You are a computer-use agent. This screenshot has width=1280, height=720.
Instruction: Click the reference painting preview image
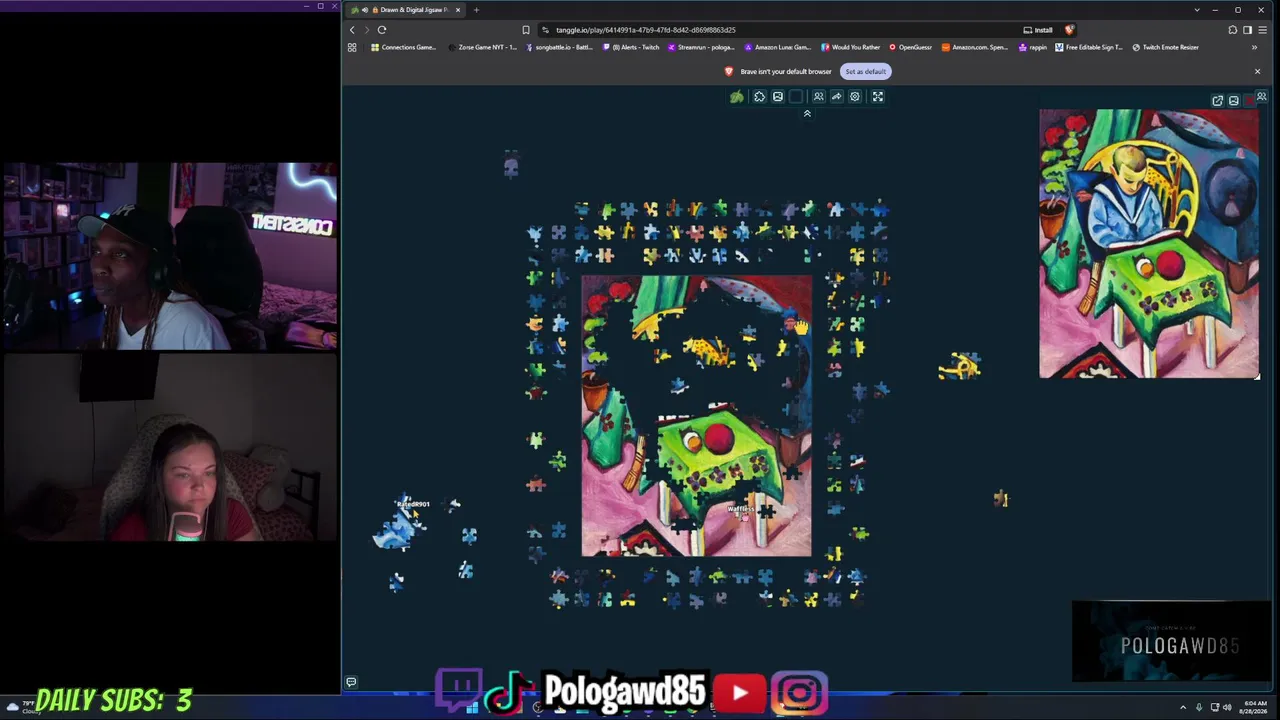point(1149,244)
